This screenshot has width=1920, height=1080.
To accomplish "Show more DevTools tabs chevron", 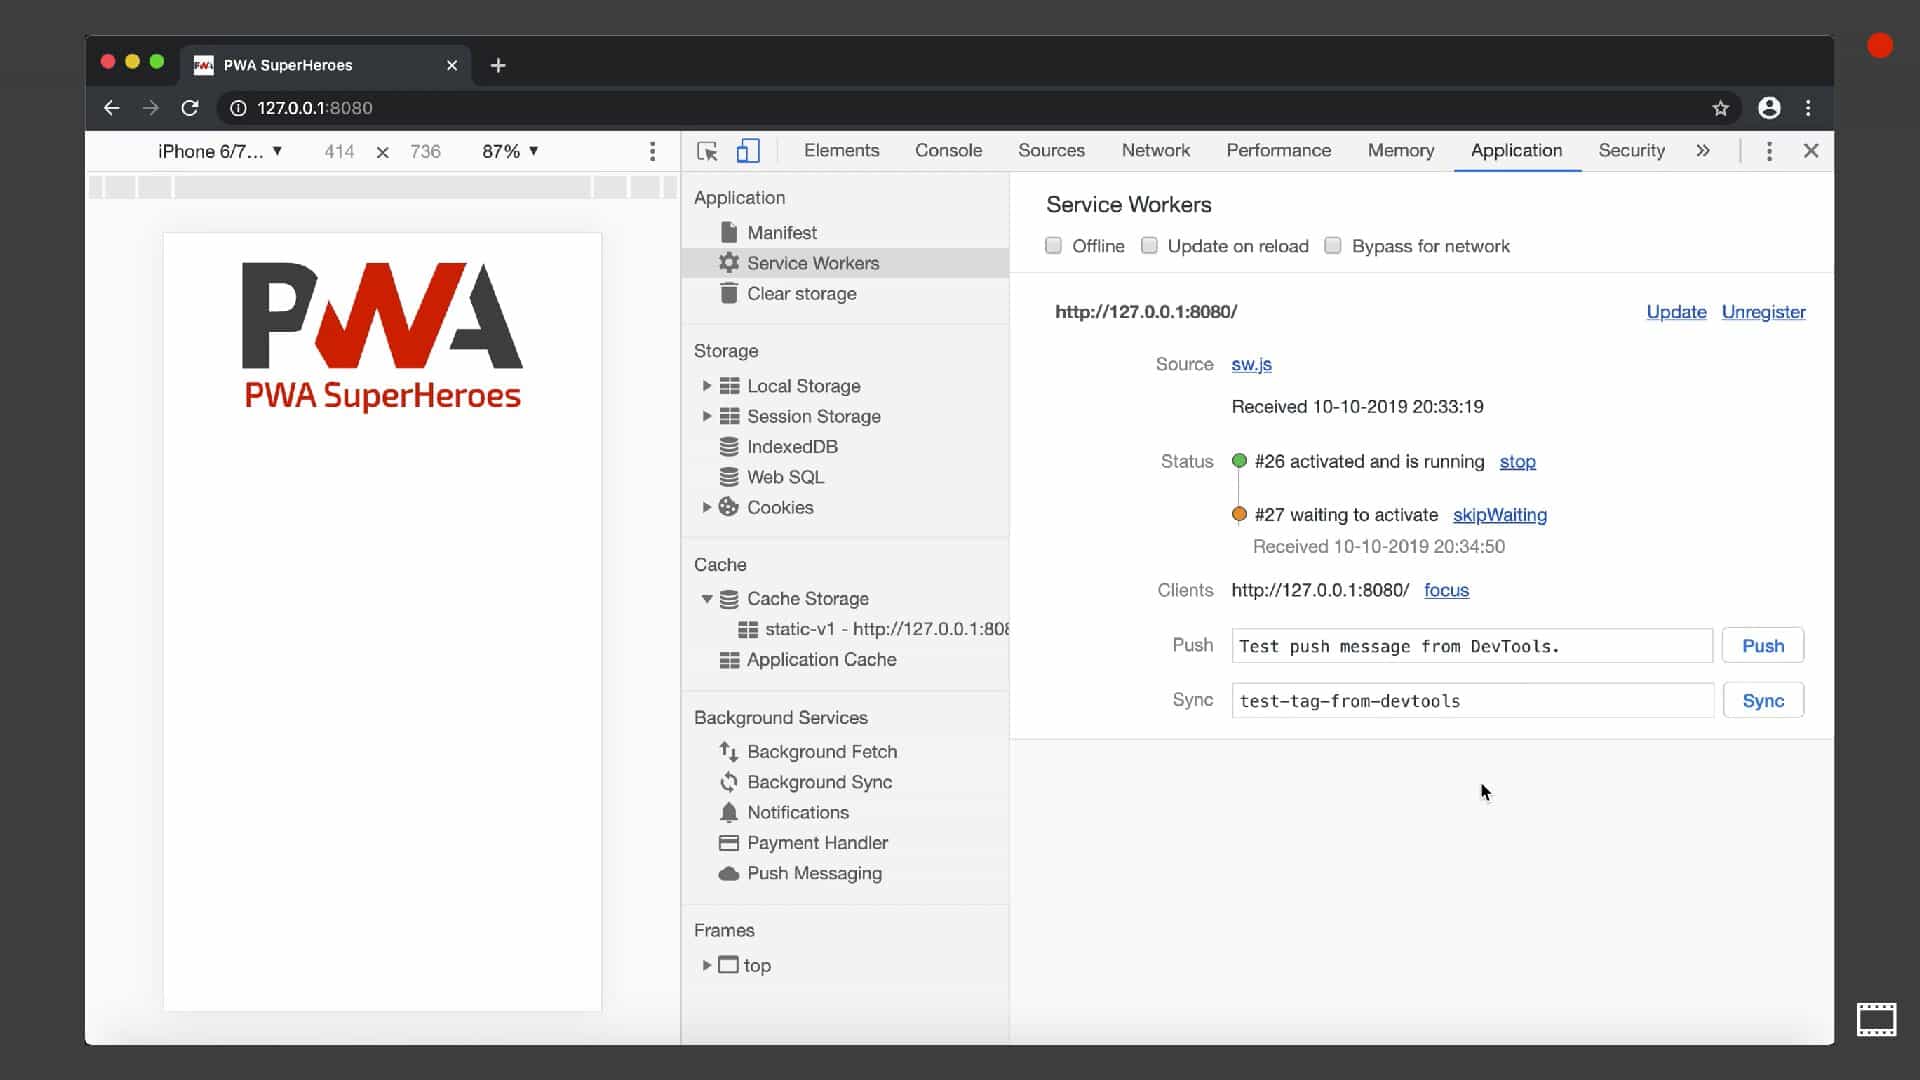I will click(1703, 151).
